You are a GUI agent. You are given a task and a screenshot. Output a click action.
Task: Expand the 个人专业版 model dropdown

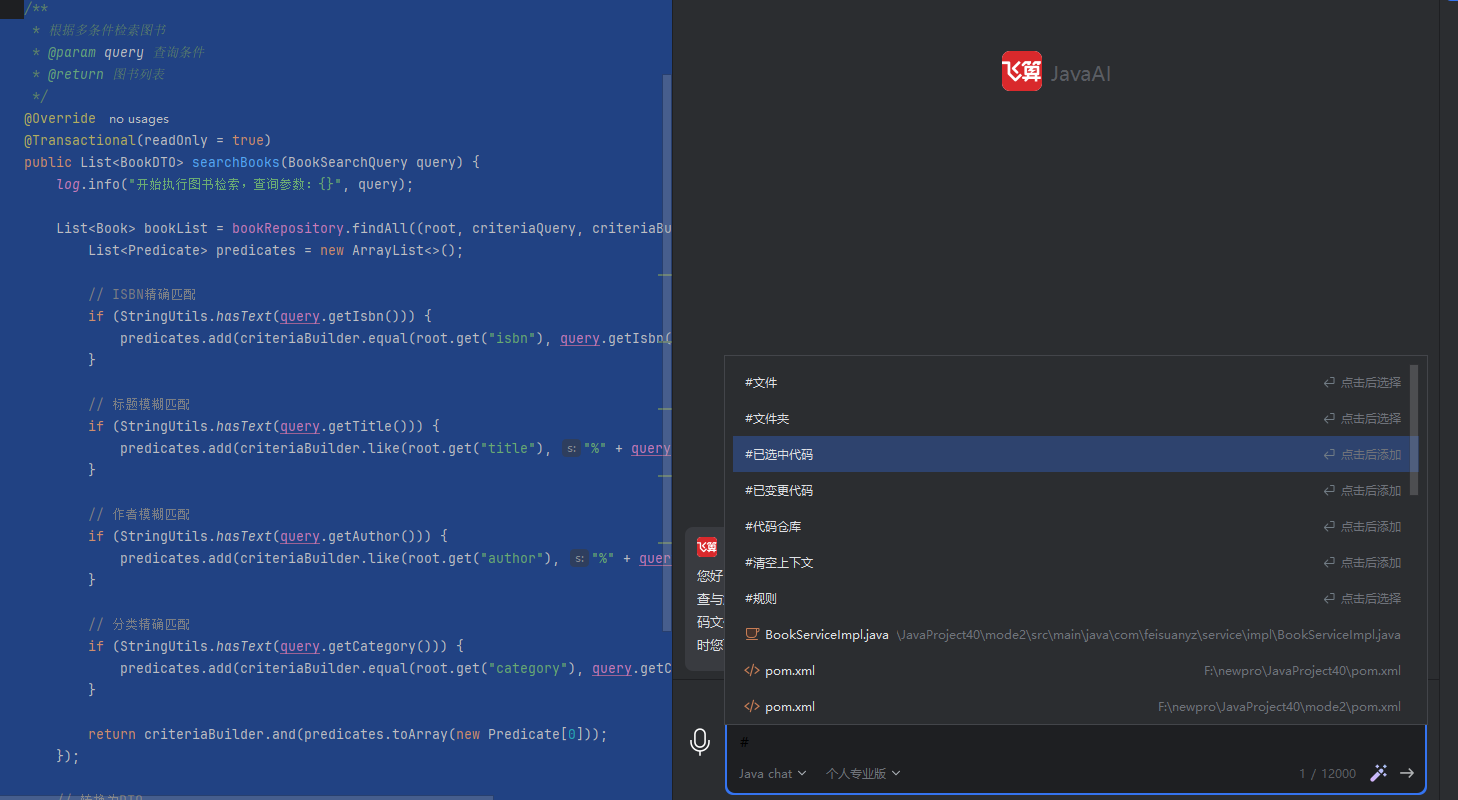[x=862, y=773]
